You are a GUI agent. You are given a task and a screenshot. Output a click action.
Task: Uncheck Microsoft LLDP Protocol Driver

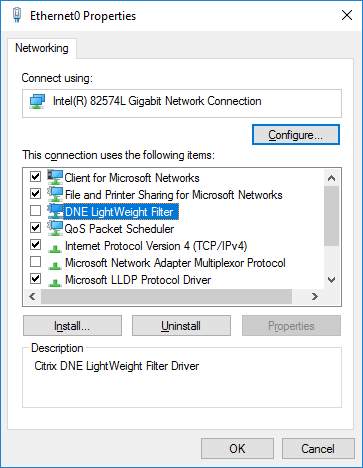[x=35, y=279]
